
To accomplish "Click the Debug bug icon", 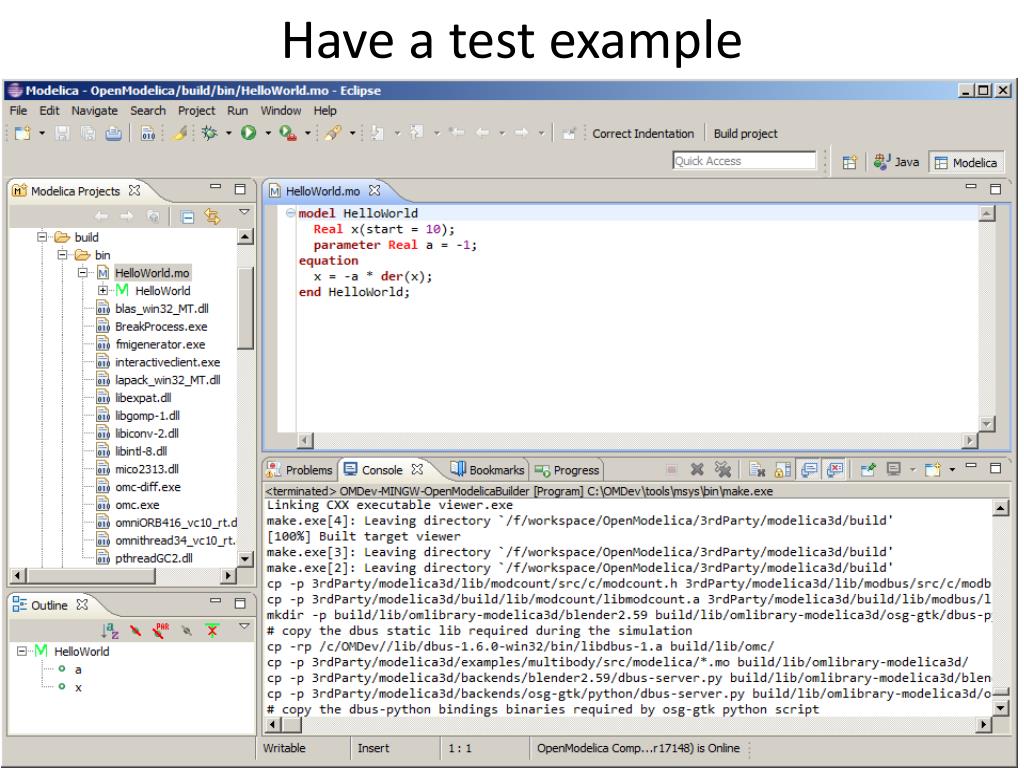I will click(210, 133).
